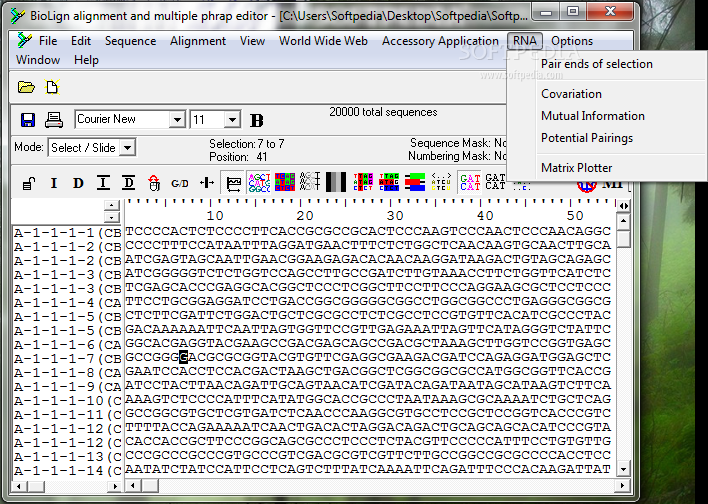Select the grayscale gradient bars icon
This screenshot has height=504, width=708.
click(336, 182)
